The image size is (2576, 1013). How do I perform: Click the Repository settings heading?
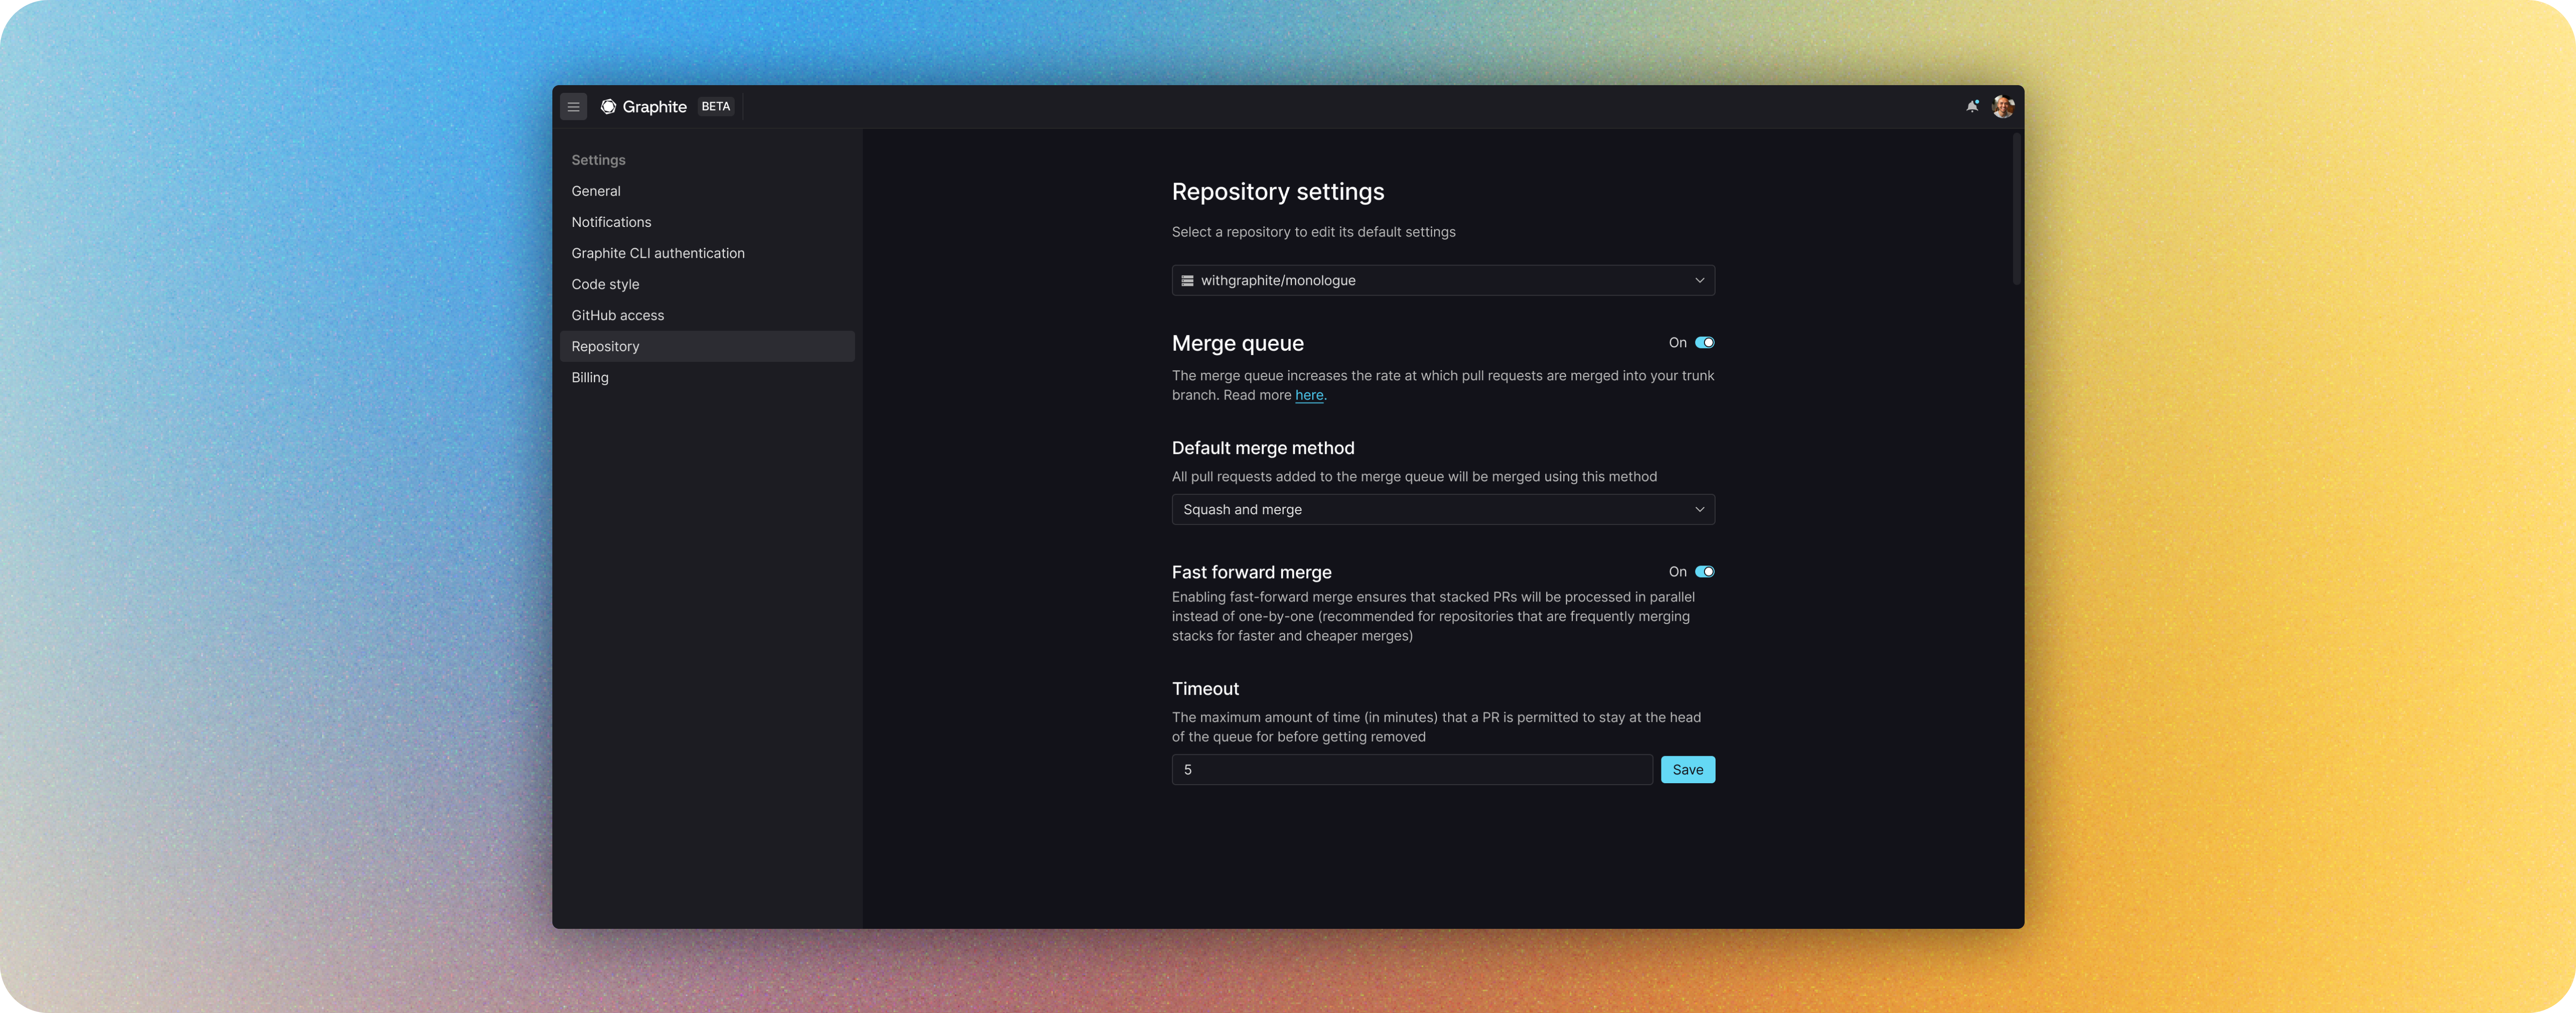tap(1278, 192)
